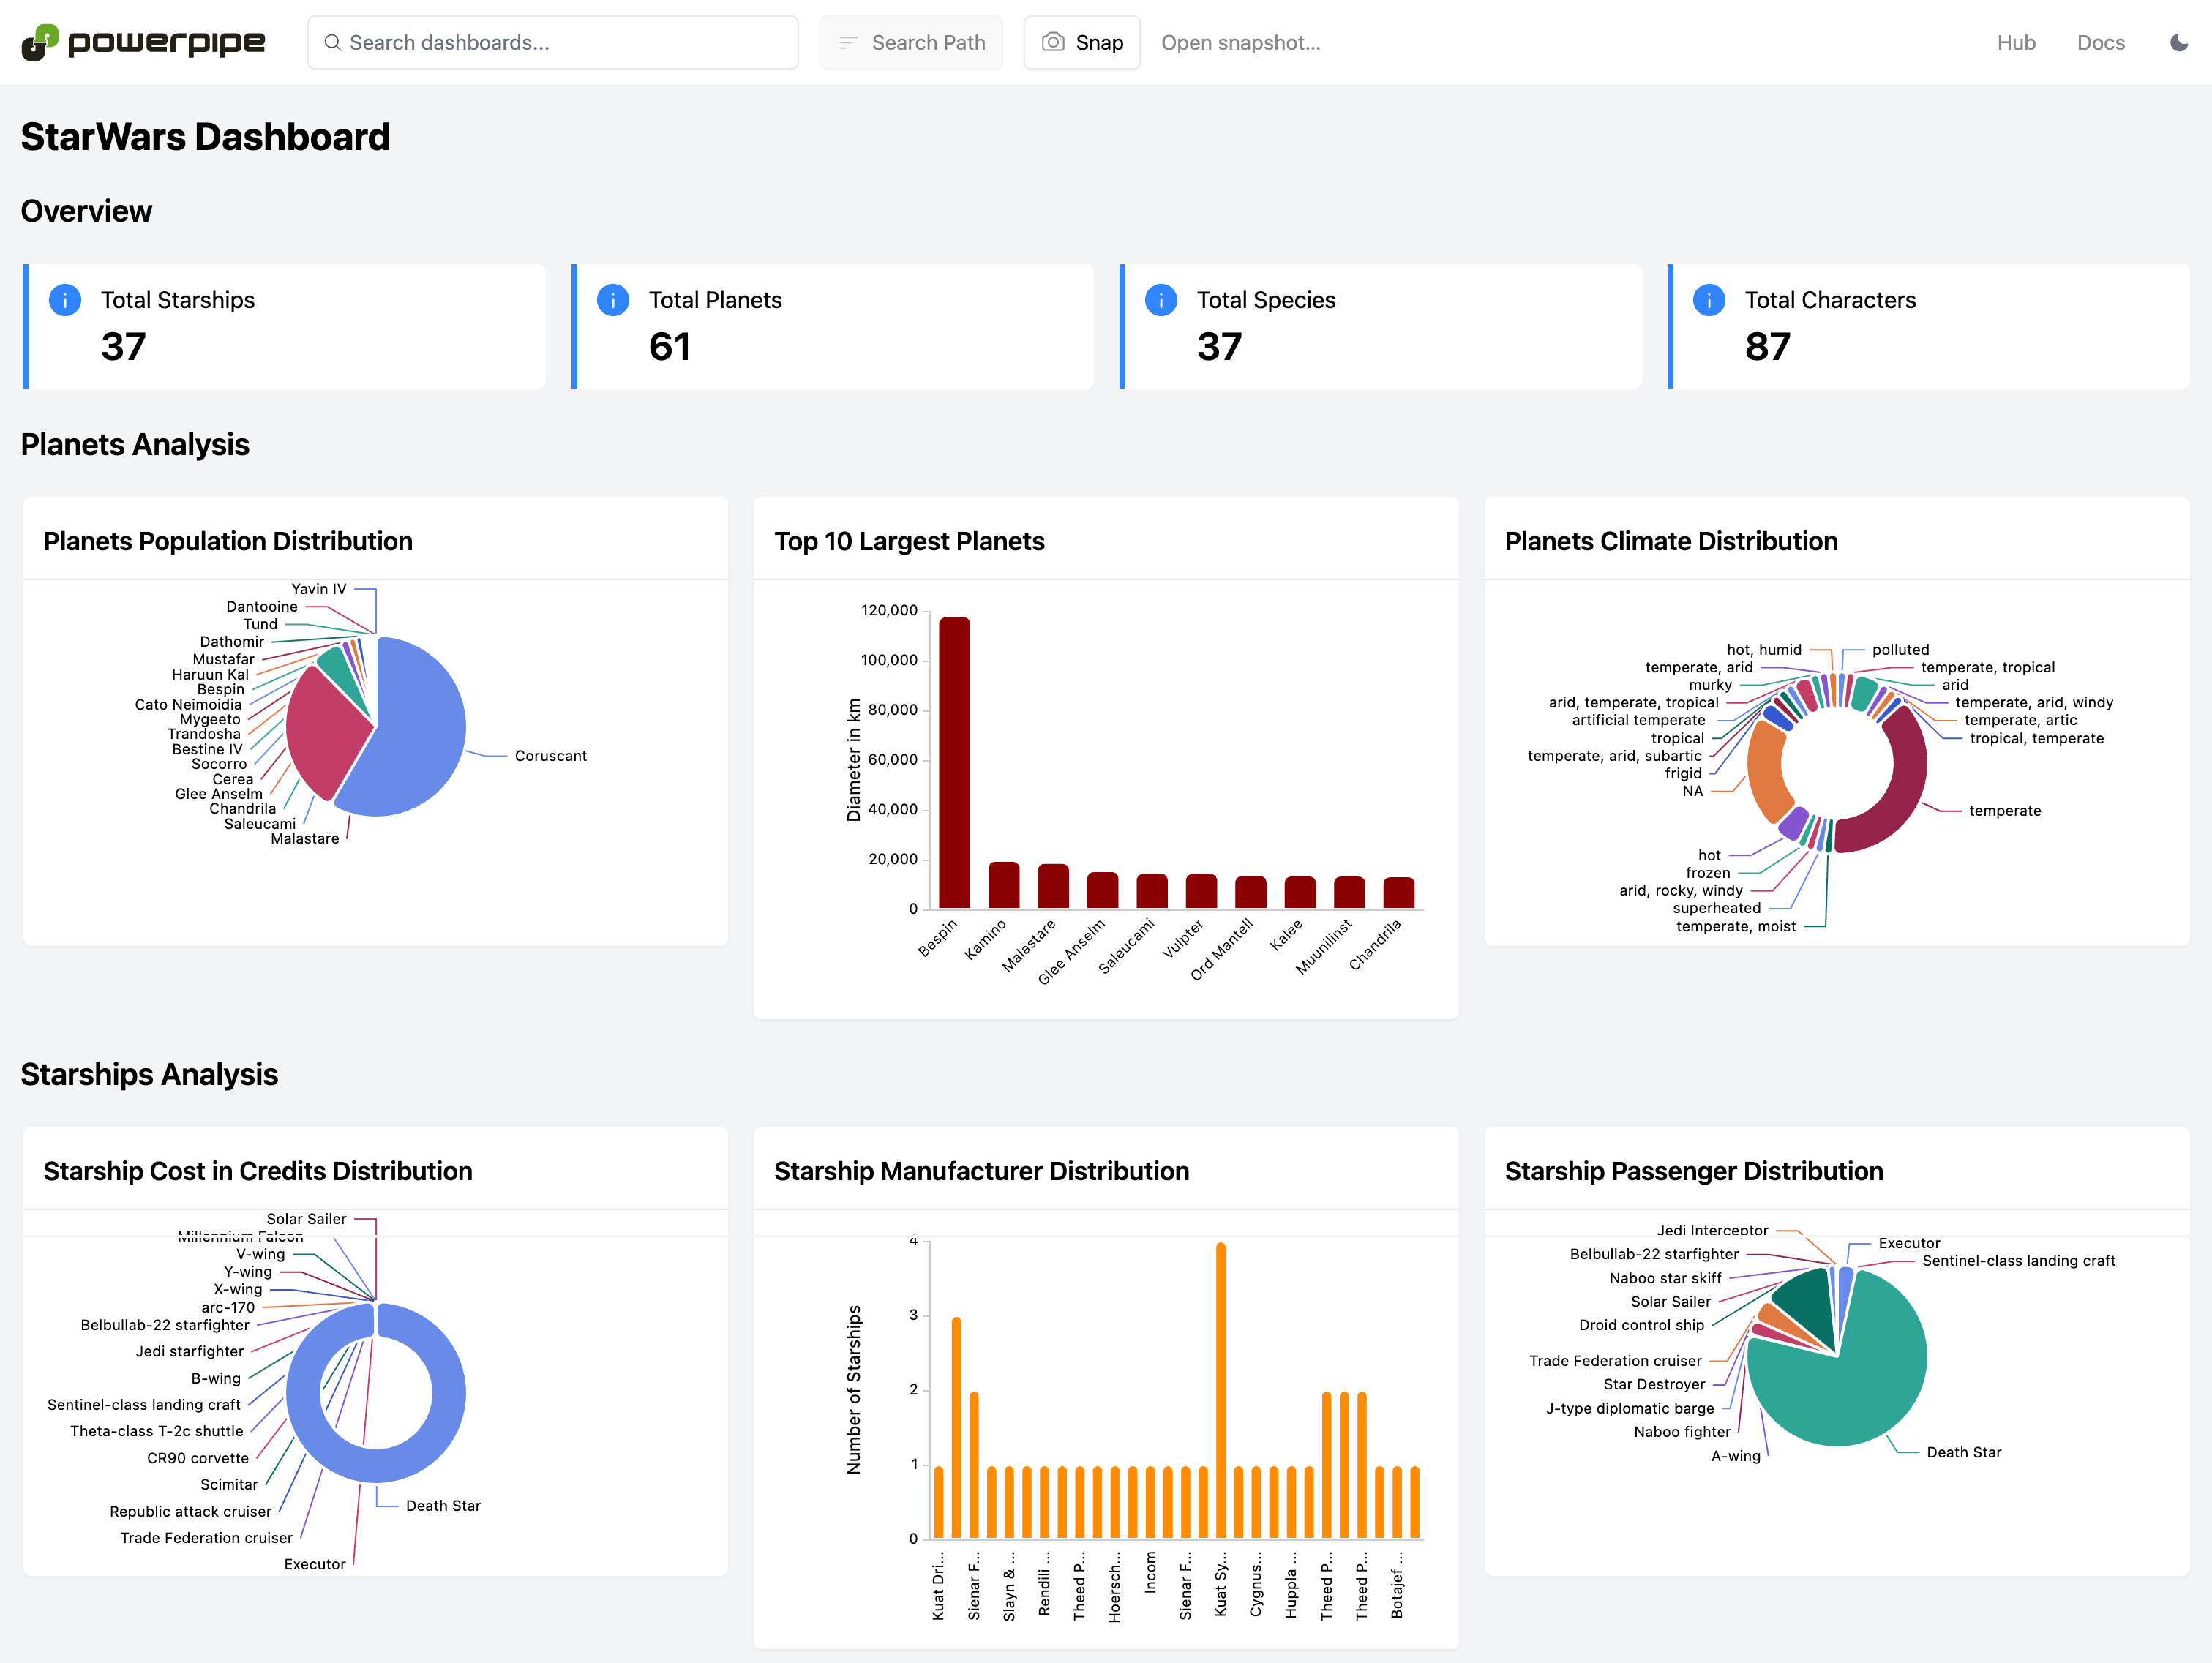Click Planets Population Distribution title
The height and width of the screenshot is (1663, 2212).
click(228, 541)
